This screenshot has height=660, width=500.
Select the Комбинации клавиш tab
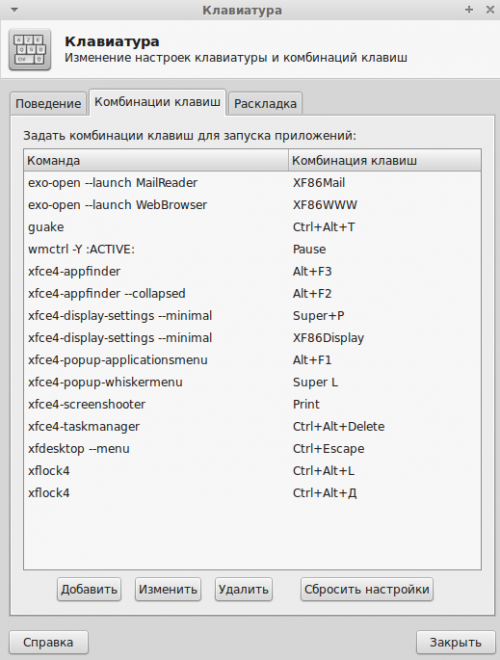click(x=157, y=102)
